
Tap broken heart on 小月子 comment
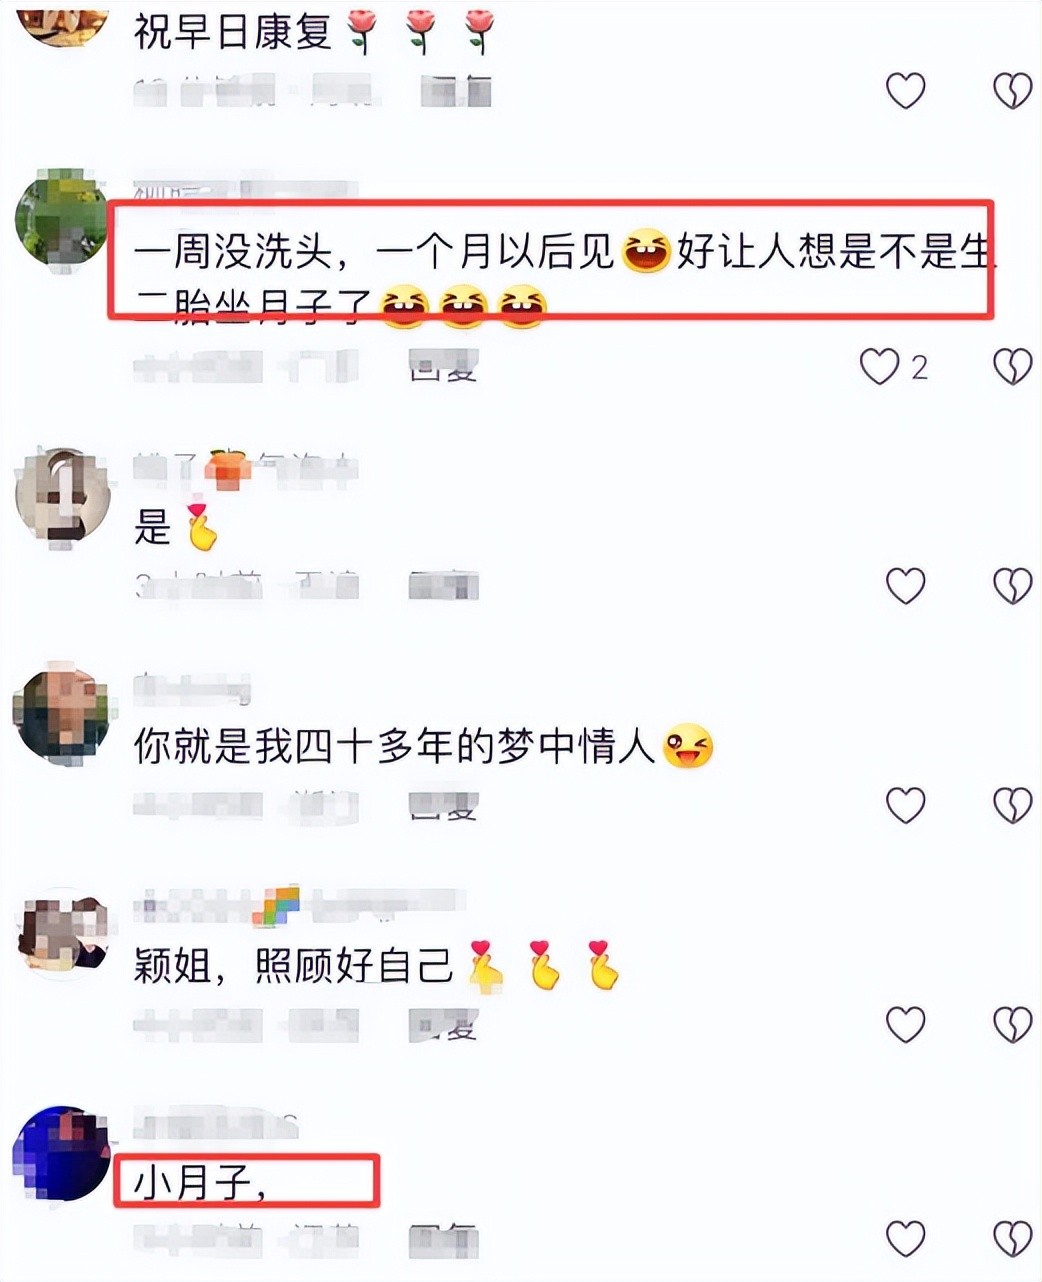(1012, 1240)
